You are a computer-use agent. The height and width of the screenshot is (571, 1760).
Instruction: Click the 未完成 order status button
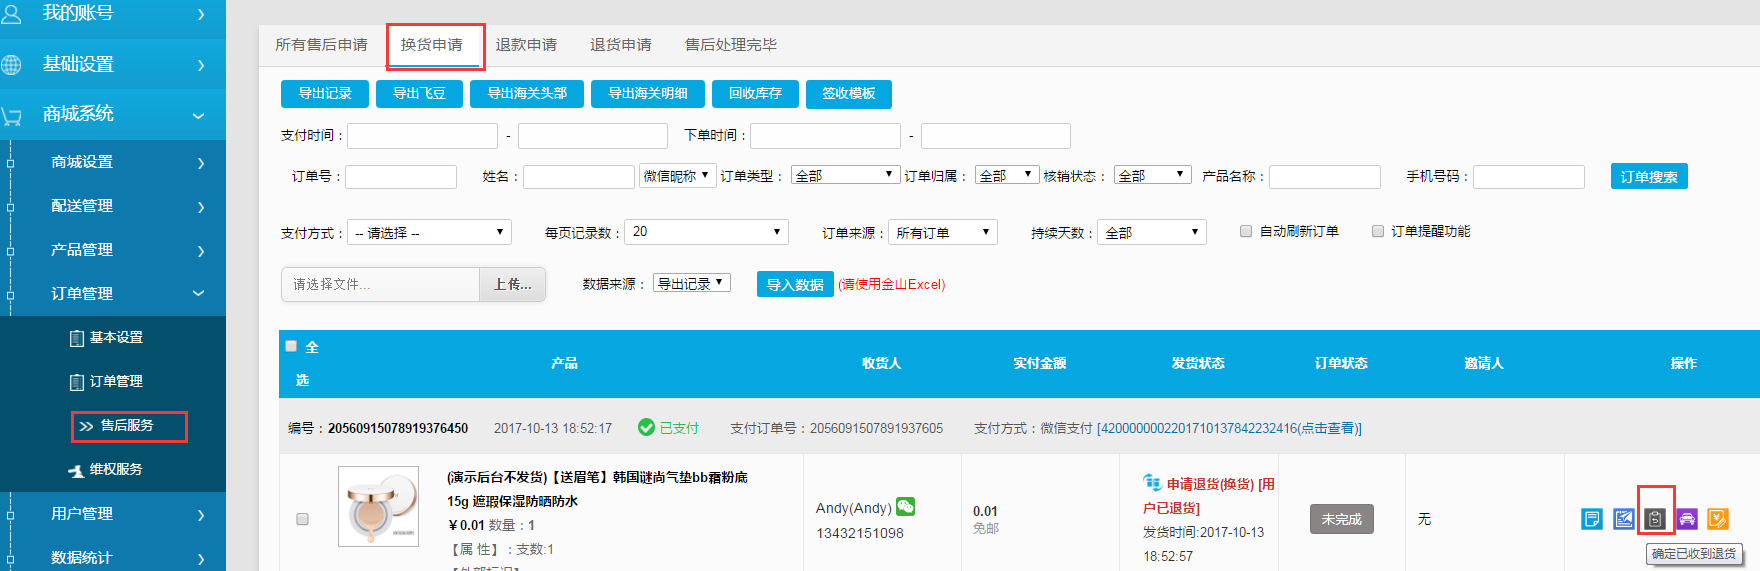[x=1342, y=519]
